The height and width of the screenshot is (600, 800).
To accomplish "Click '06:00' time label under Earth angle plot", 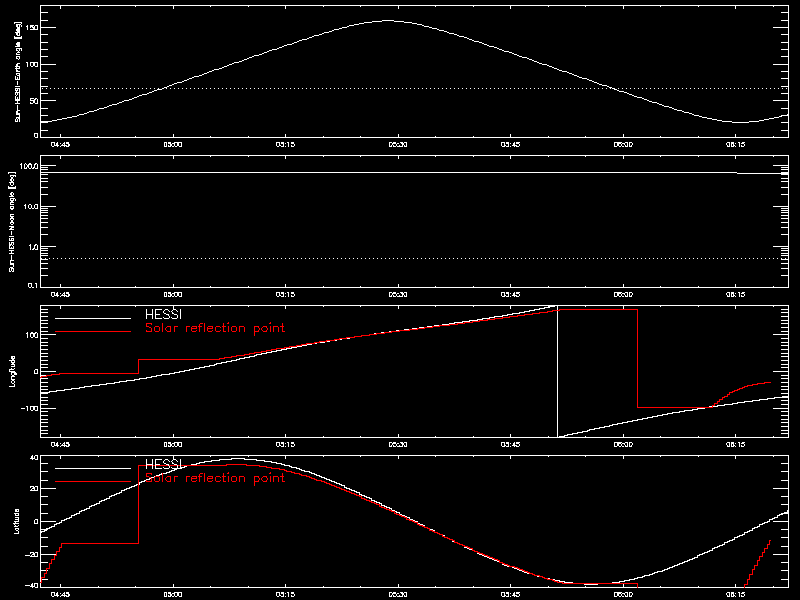I will pyautogui.click(x=623, y=144).
